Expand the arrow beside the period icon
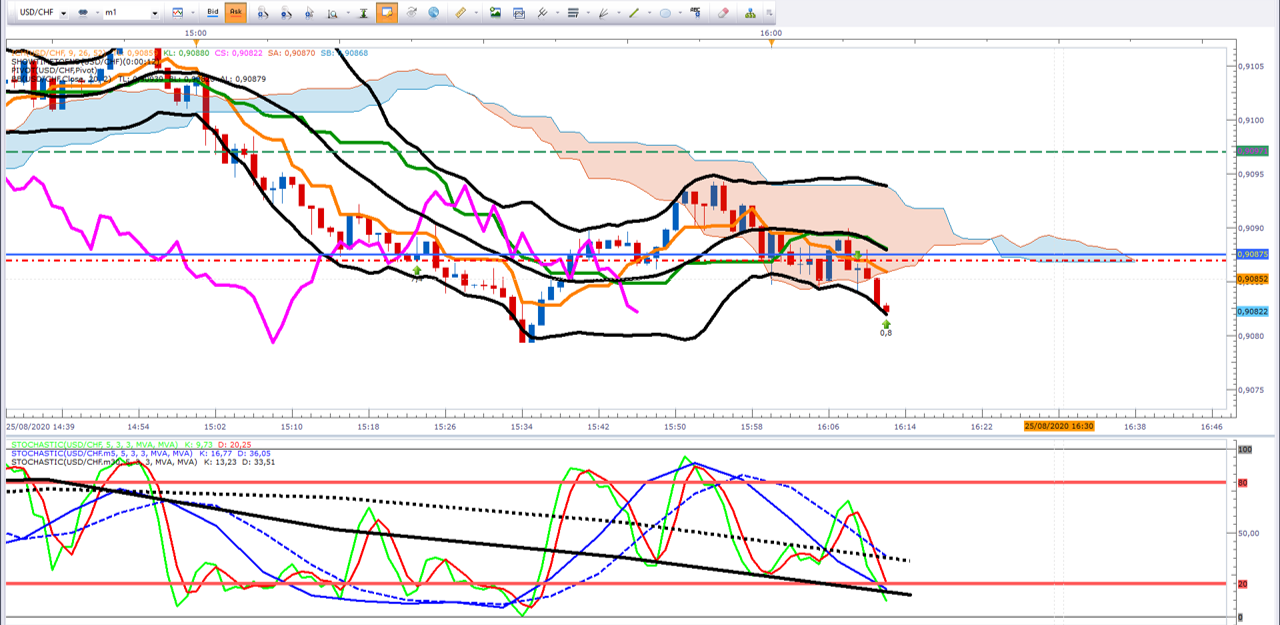This screenshot has height=625, width=1280. point(97,14)
